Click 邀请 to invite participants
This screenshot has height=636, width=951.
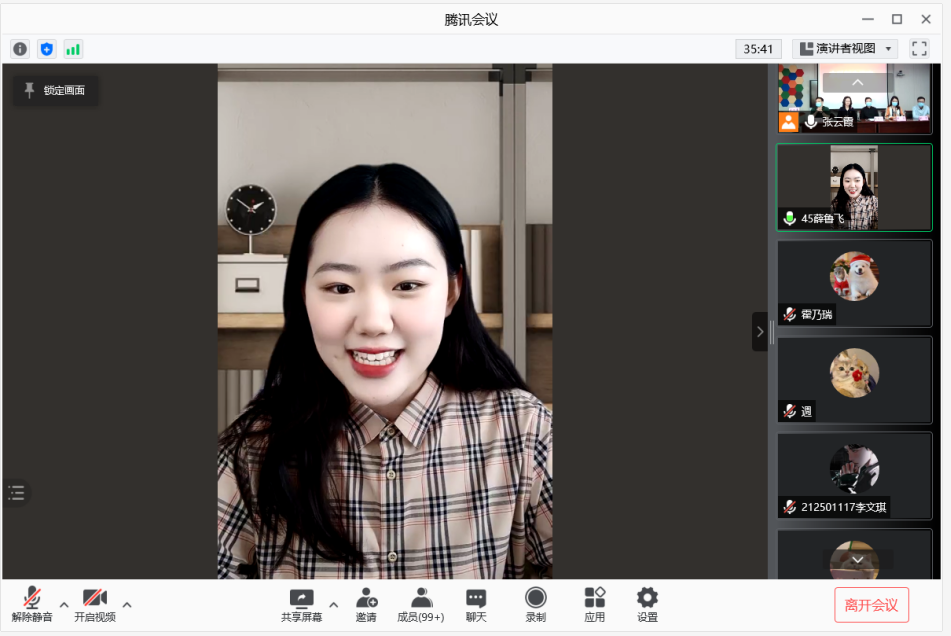366,605
